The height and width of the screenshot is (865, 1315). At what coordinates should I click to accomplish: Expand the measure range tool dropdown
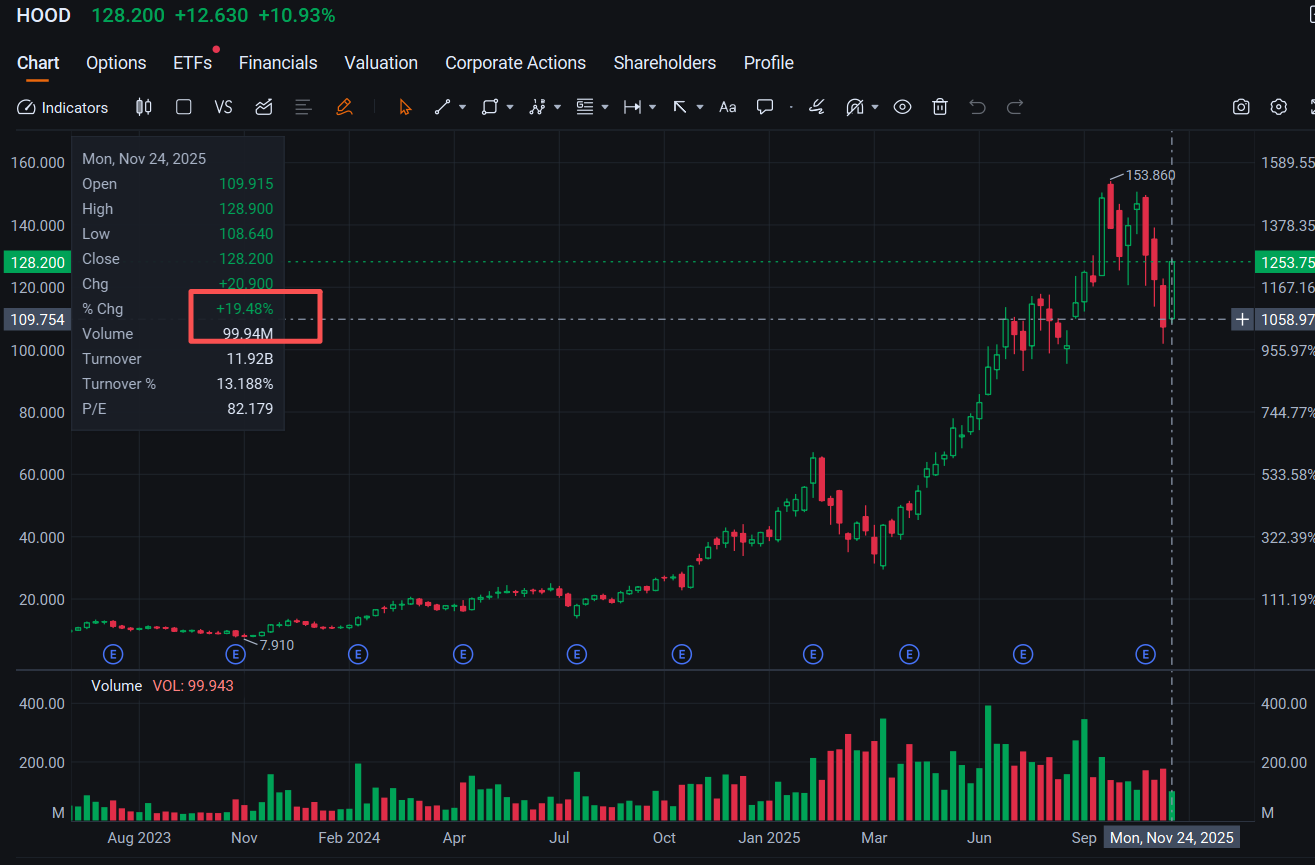[x=653, y=107]
